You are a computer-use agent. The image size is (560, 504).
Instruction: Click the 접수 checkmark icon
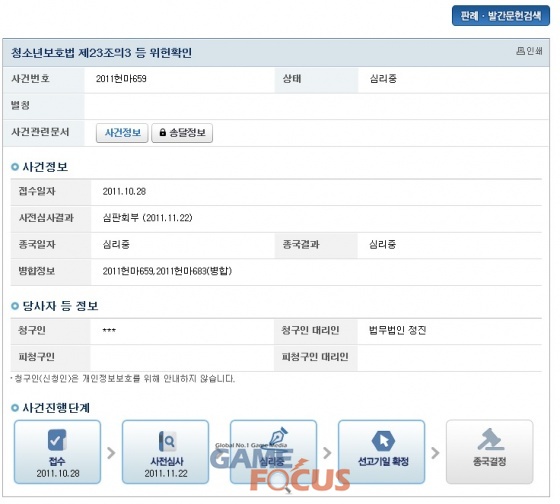(57, 440)
